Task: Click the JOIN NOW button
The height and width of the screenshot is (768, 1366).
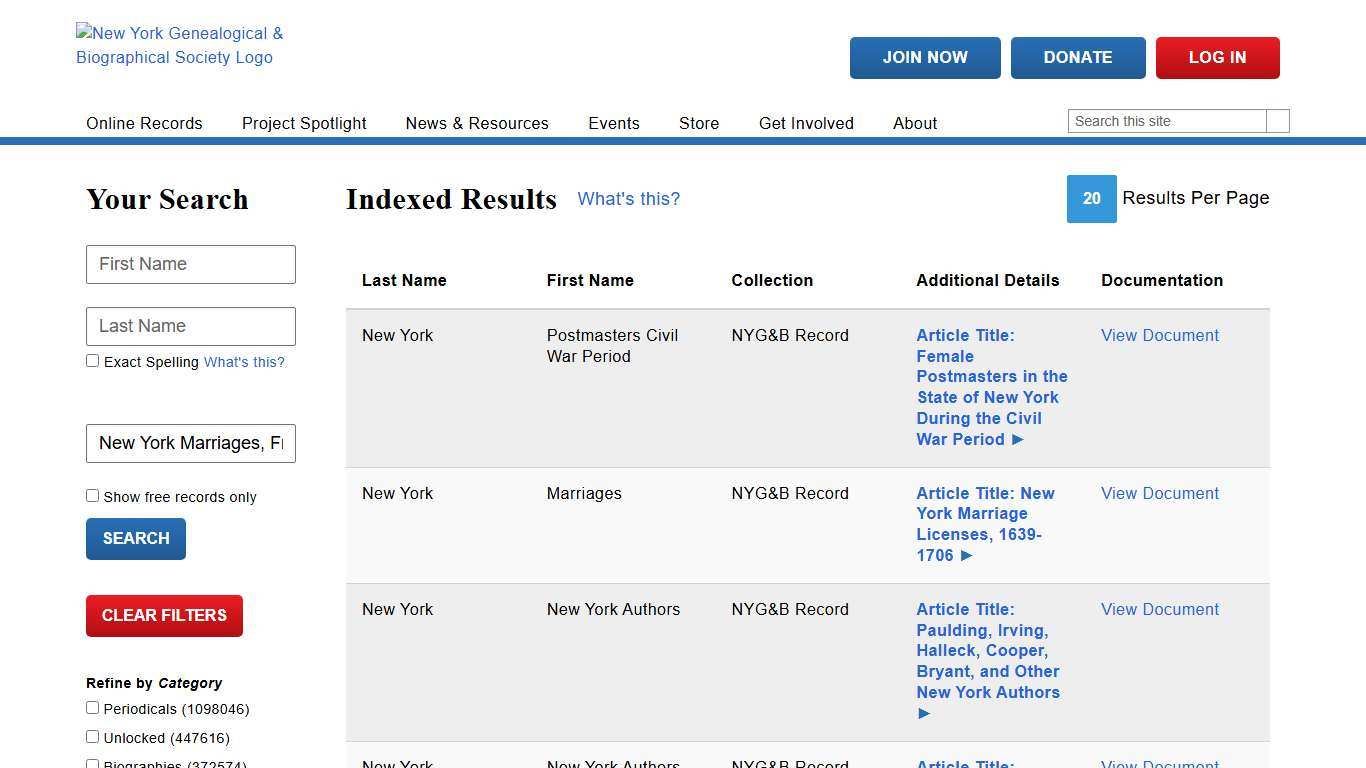Action: [924, 57]
